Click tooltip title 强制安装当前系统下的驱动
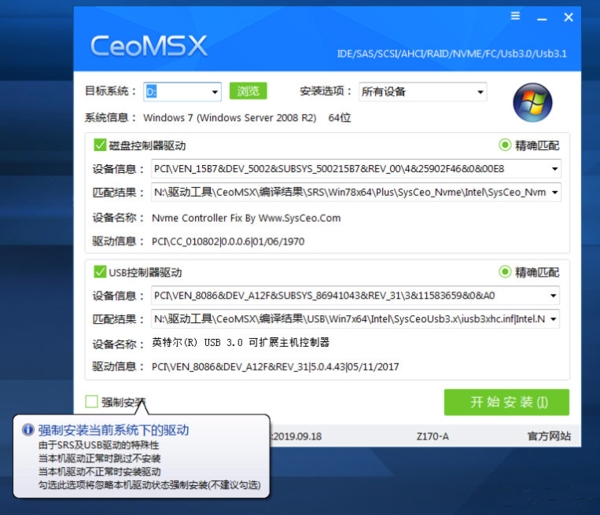The image size is (600, 515). click(113, 430)
